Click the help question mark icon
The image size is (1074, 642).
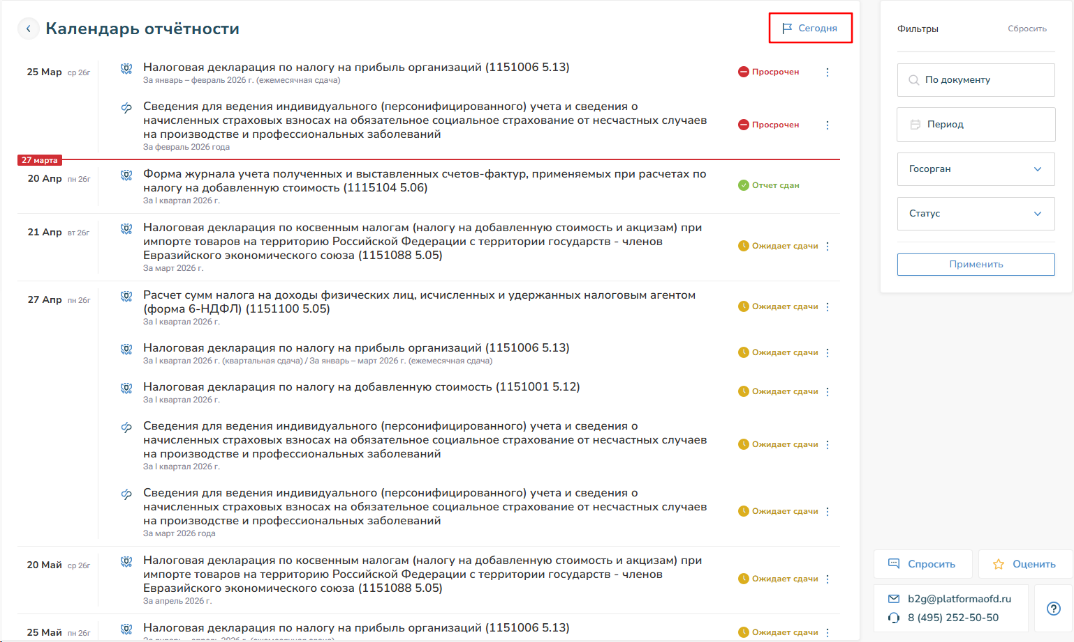[1053, 608]
